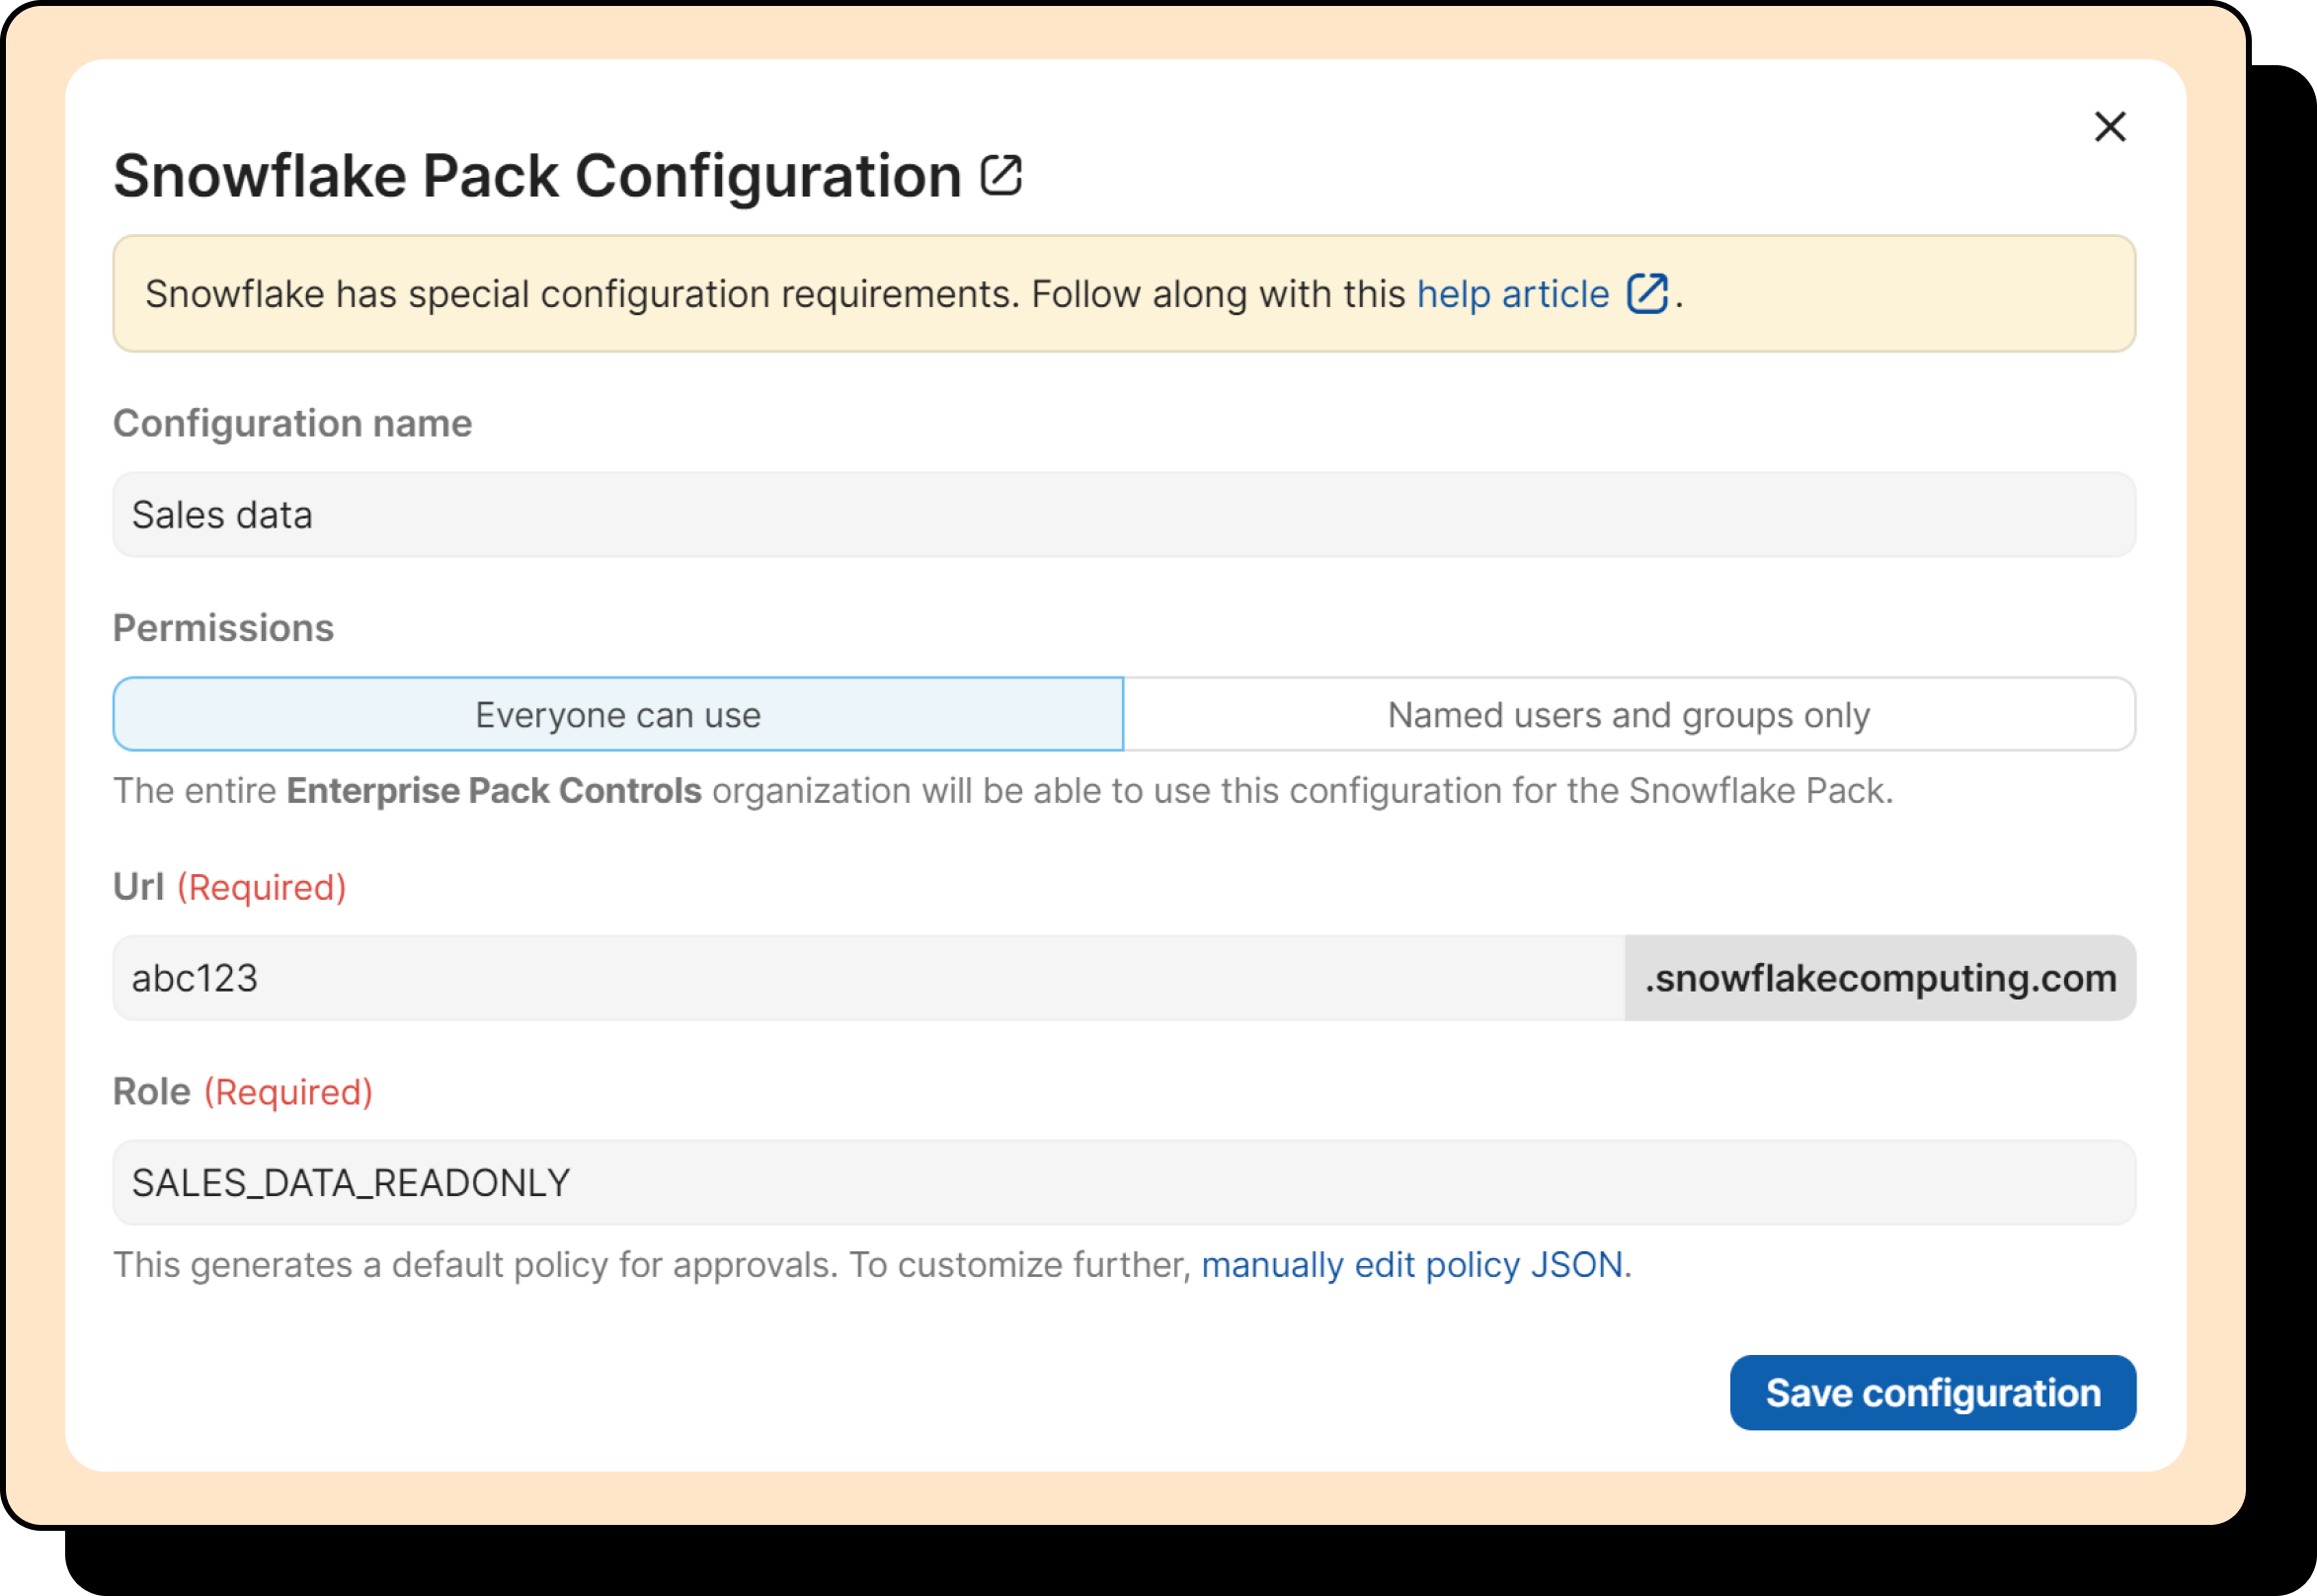
Task: Select the Everyone can use option
Action: (x=618, y=715)
